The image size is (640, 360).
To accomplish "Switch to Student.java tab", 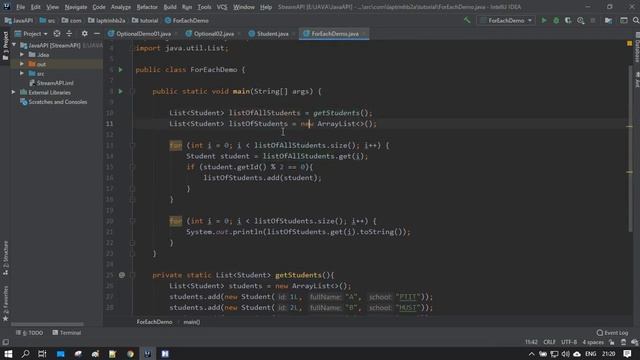I will pos(273,34).
